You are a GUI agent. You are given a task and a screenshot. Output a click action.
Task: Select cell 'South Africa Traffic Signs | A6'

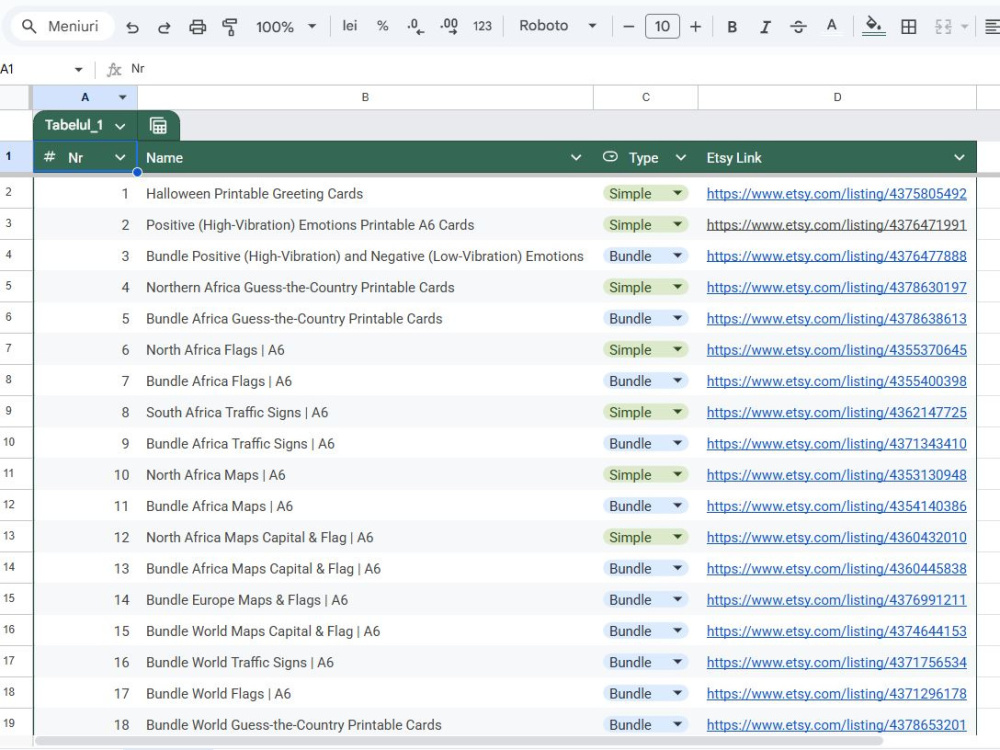[365, 413]
